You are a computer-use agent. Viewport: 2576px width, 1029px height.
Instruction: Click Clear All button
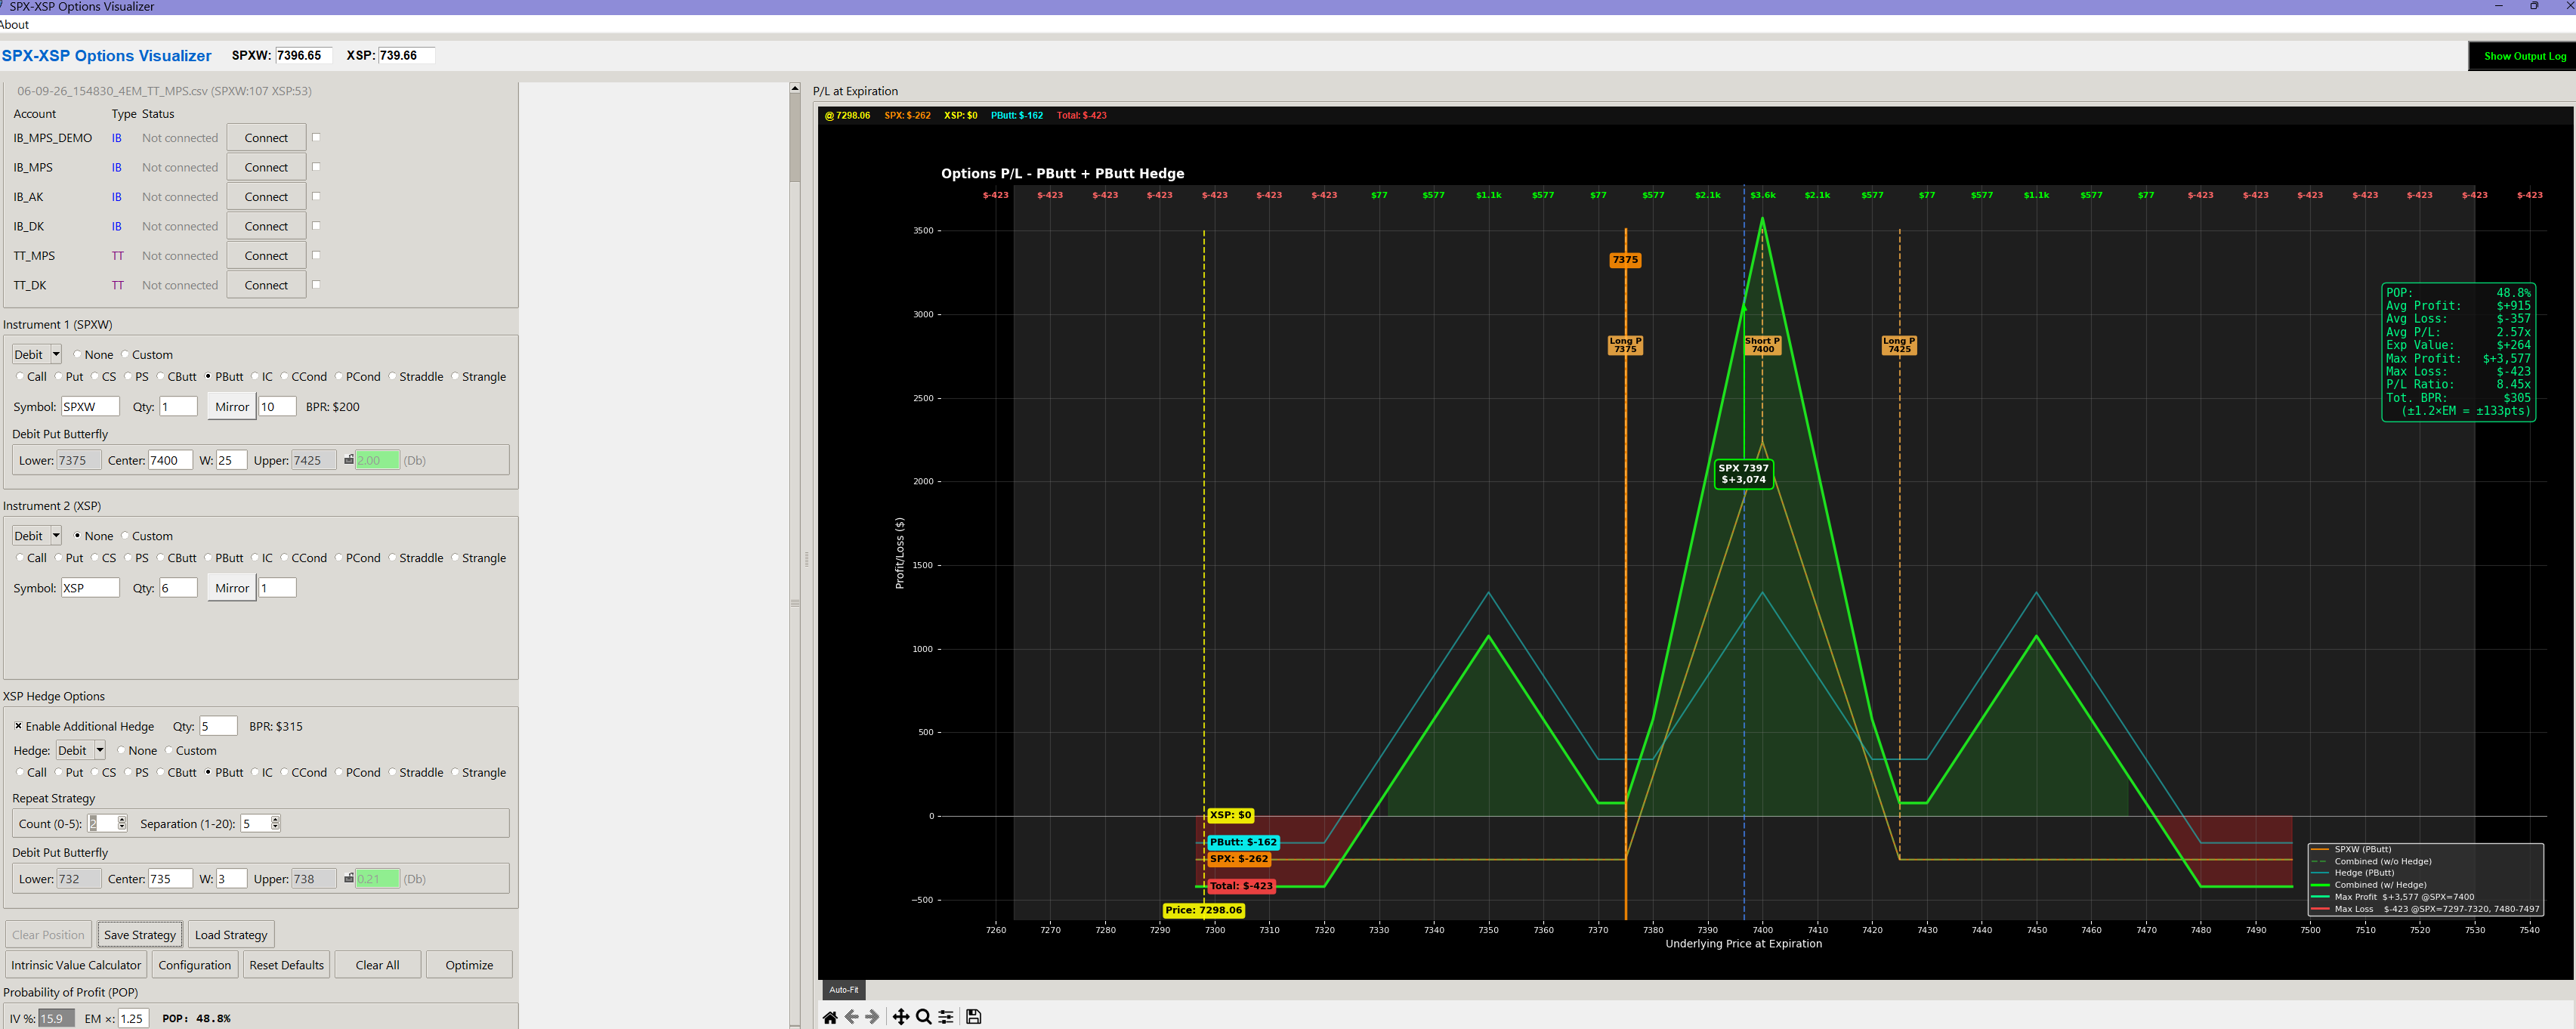coord(378,965)
